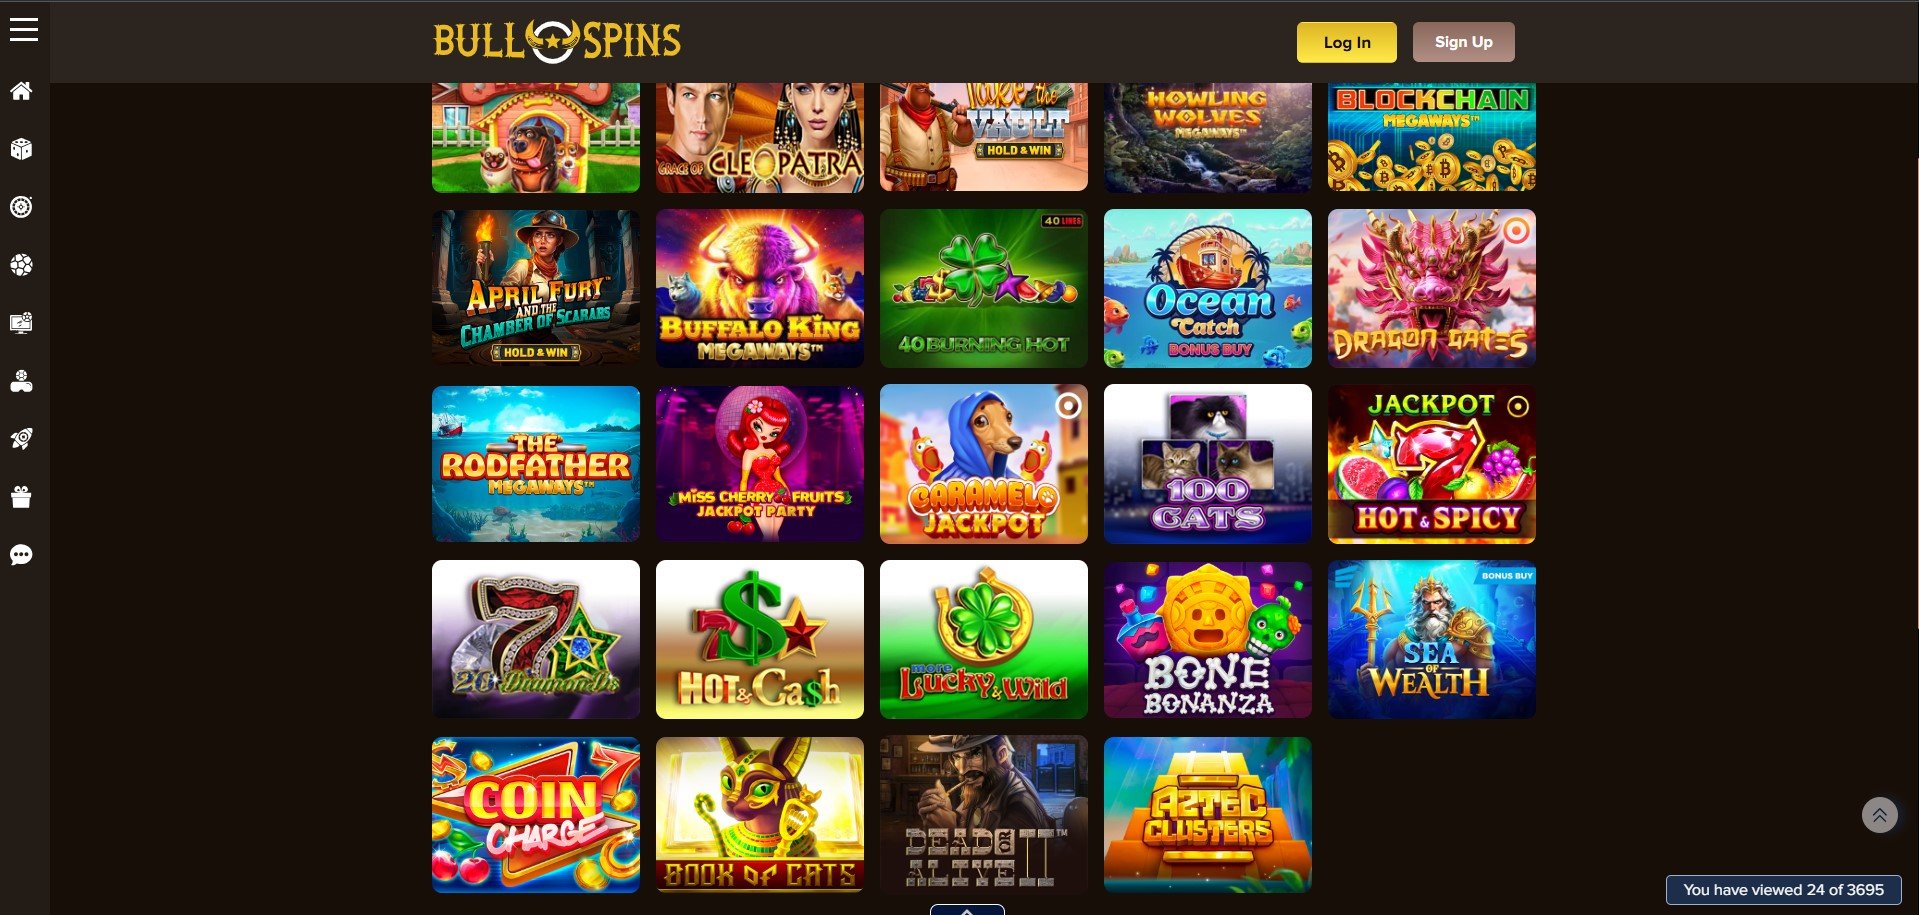Select the Dead or Alive II game
Screen dimensions: 1919x915
984,815
